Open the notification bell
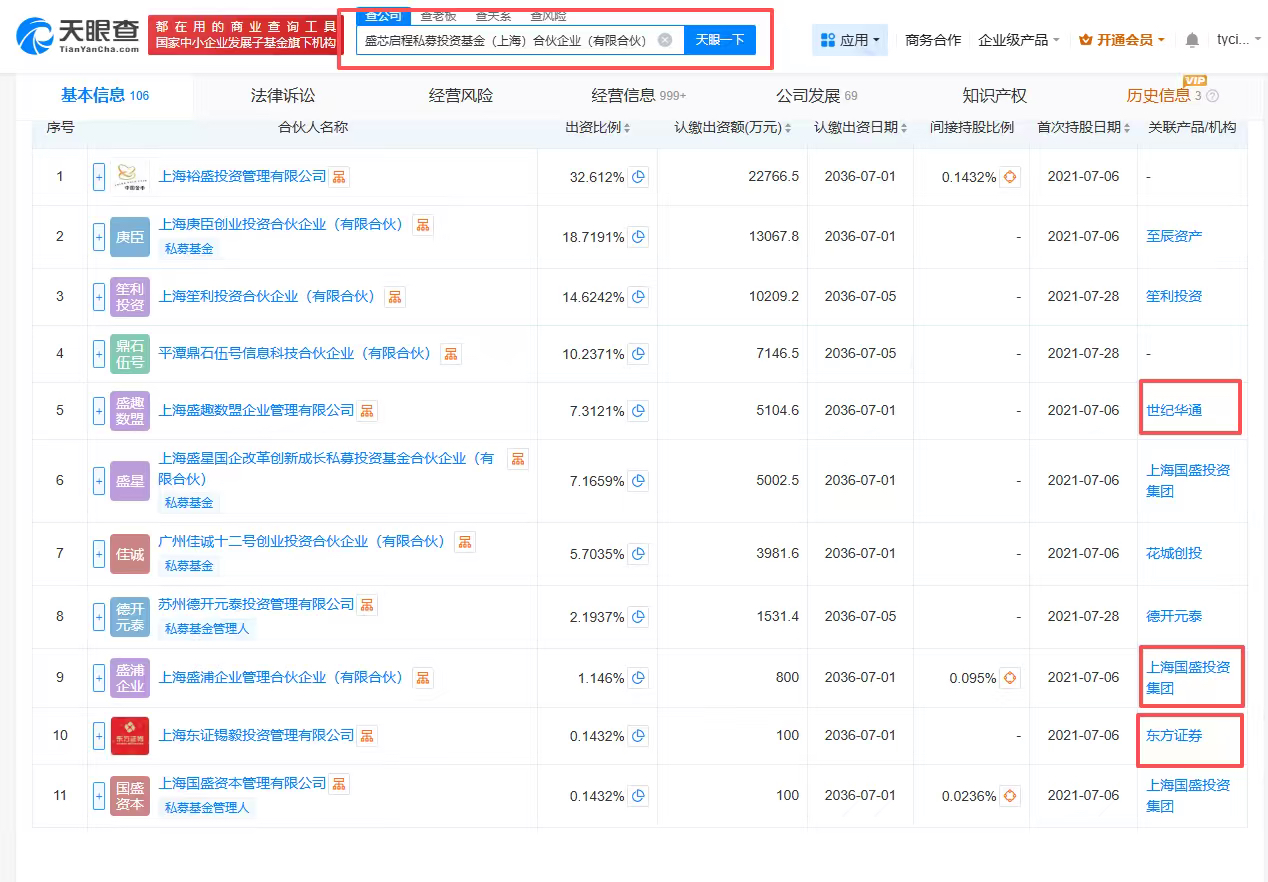The width and height of the screenshot is (1268, 882). (1192, 40)
